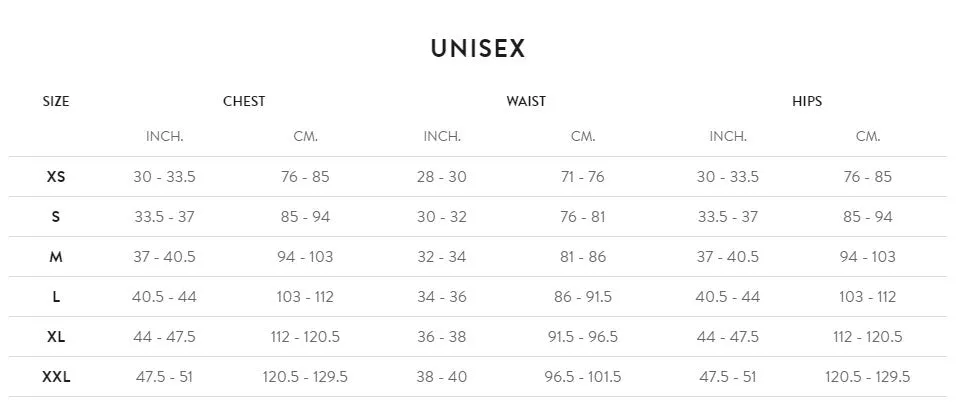Select the M size row label
The image size is (963, 420).
[56, 257]
